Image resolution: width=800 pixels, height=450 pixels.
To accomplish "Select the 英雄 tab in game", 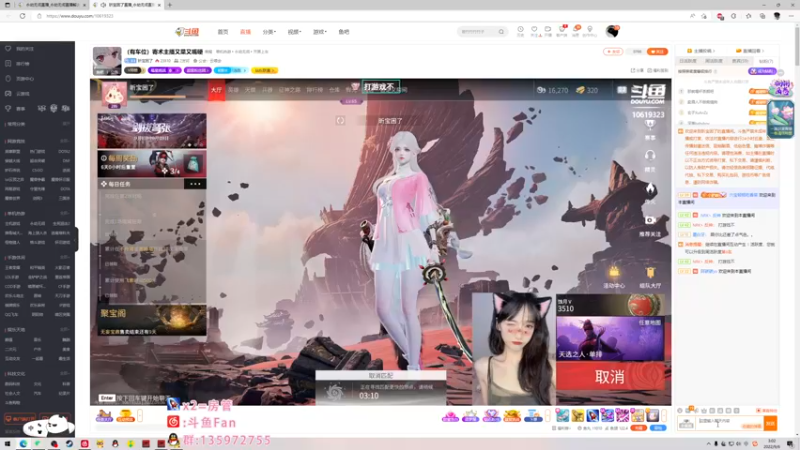I will (233, 90).
